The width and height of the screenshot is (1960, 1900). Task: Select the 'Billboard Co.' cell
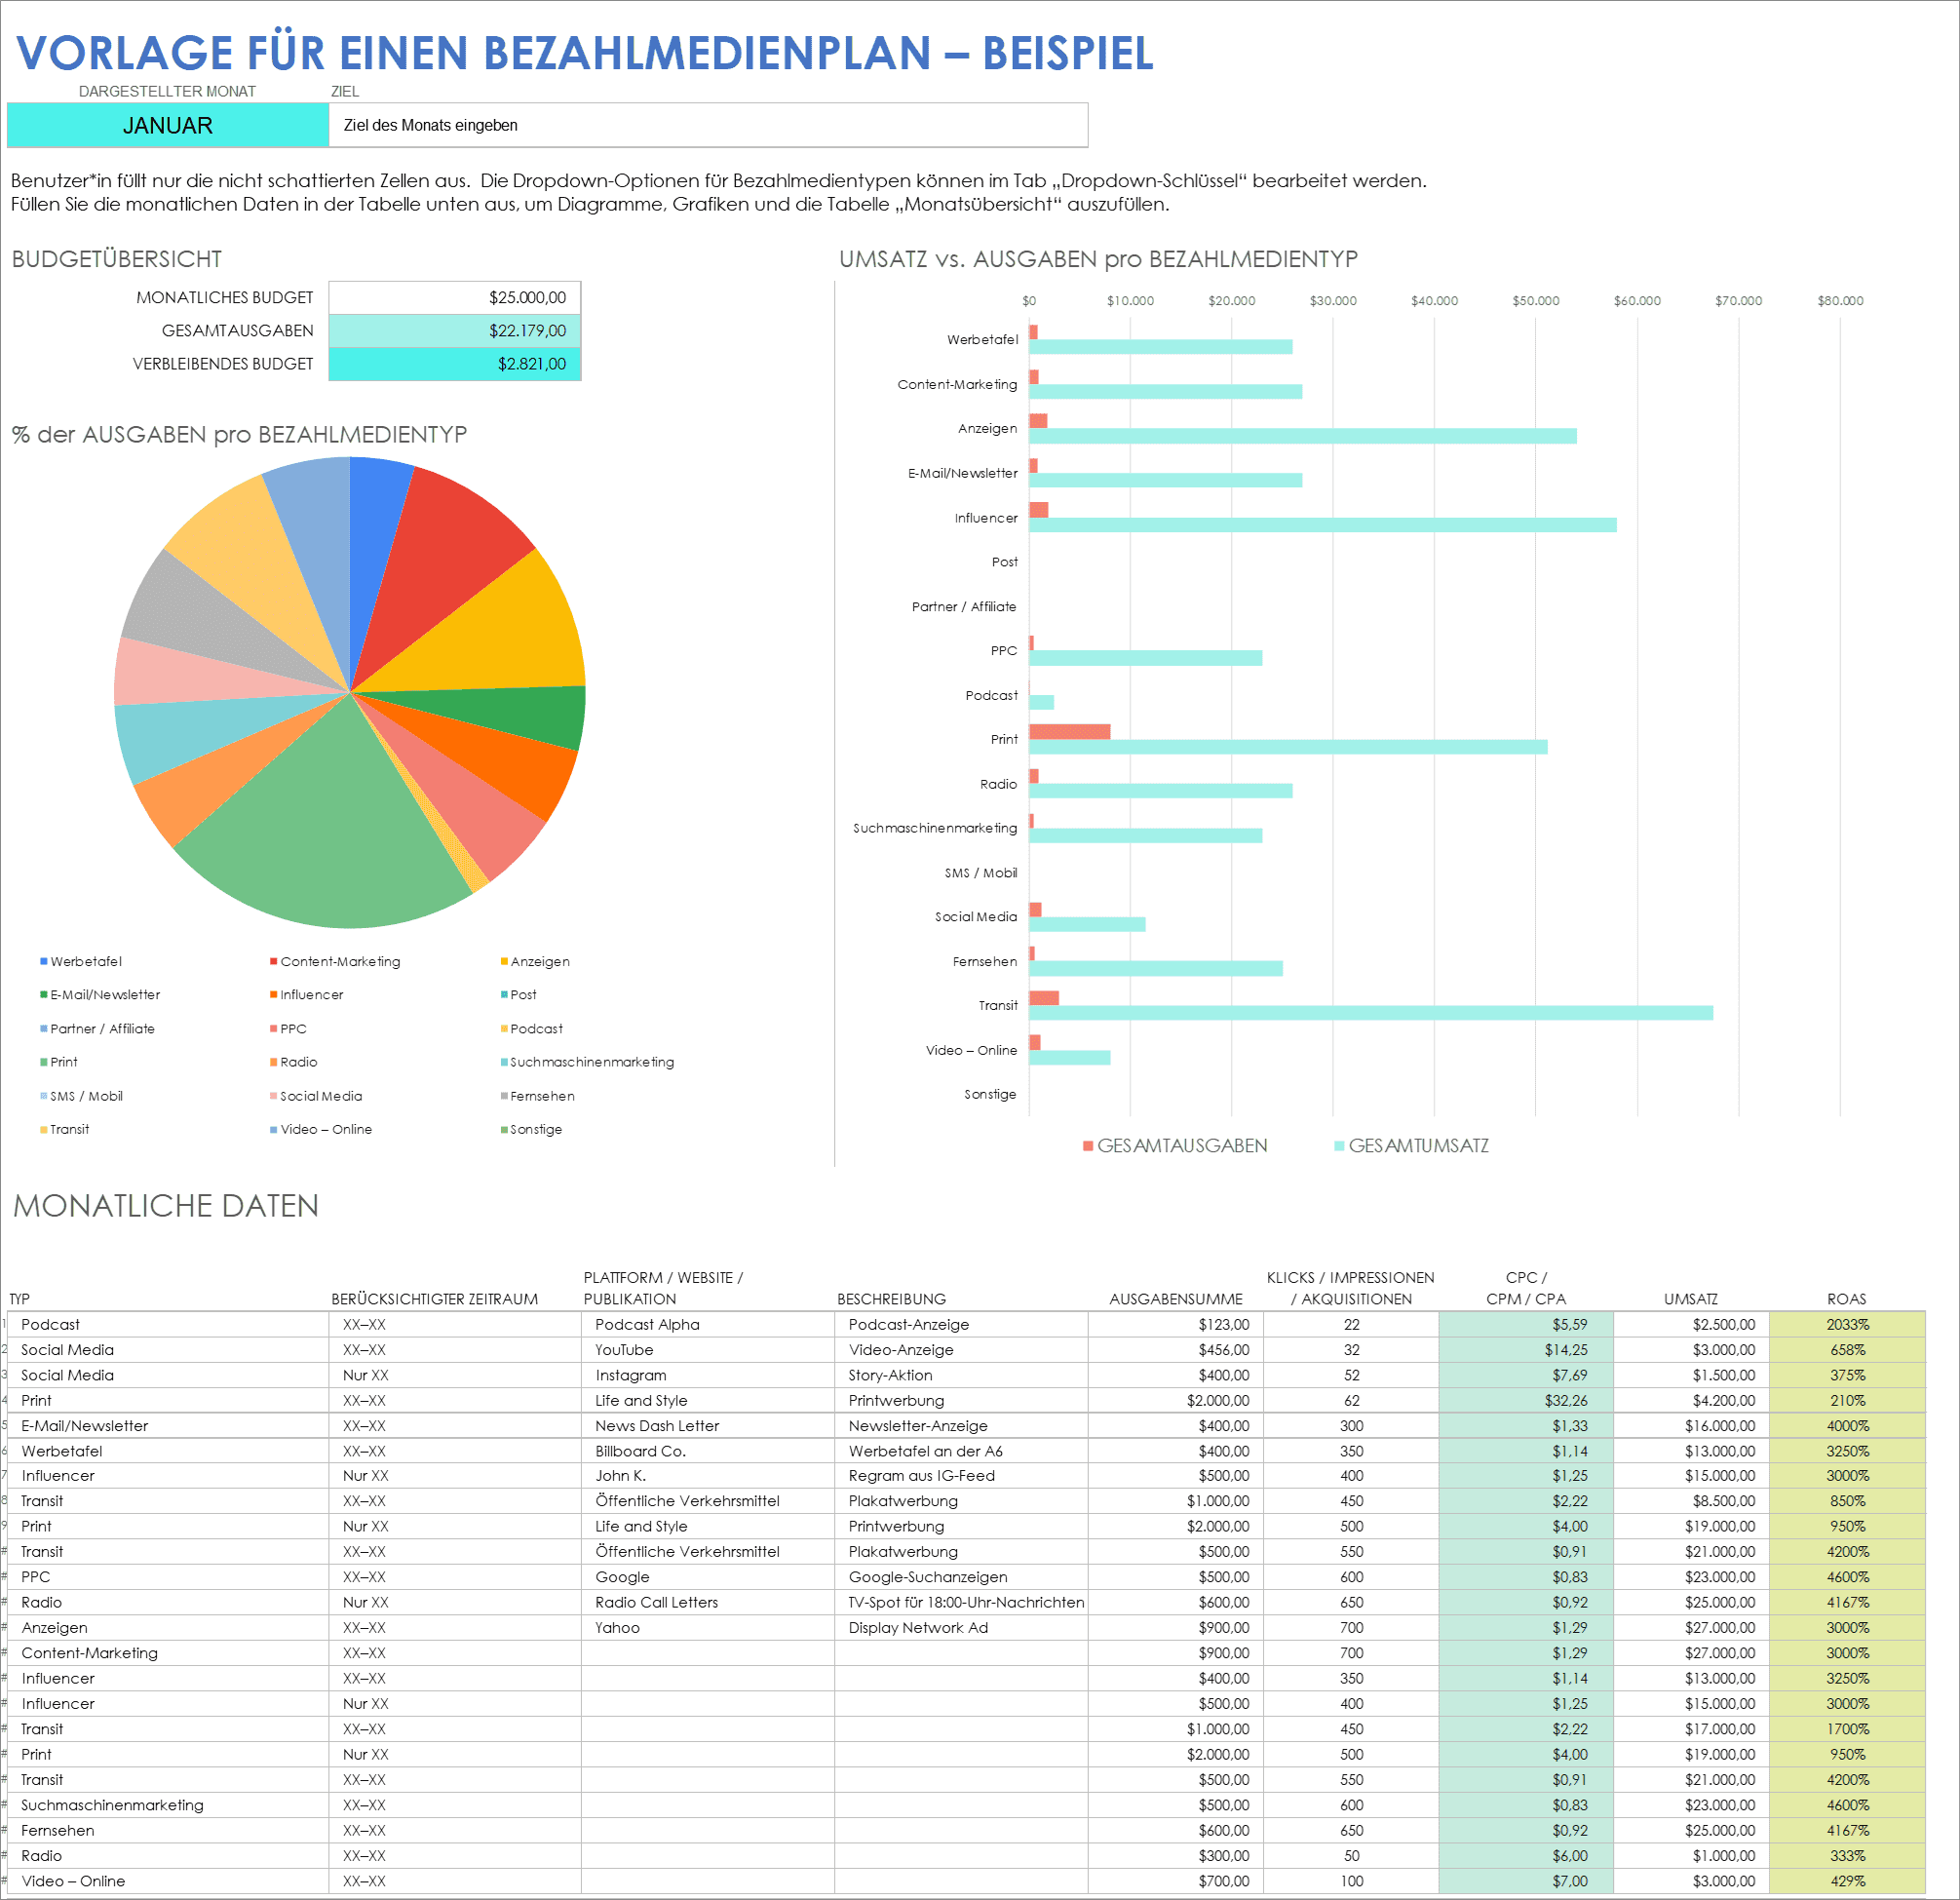pos(708,1451)
